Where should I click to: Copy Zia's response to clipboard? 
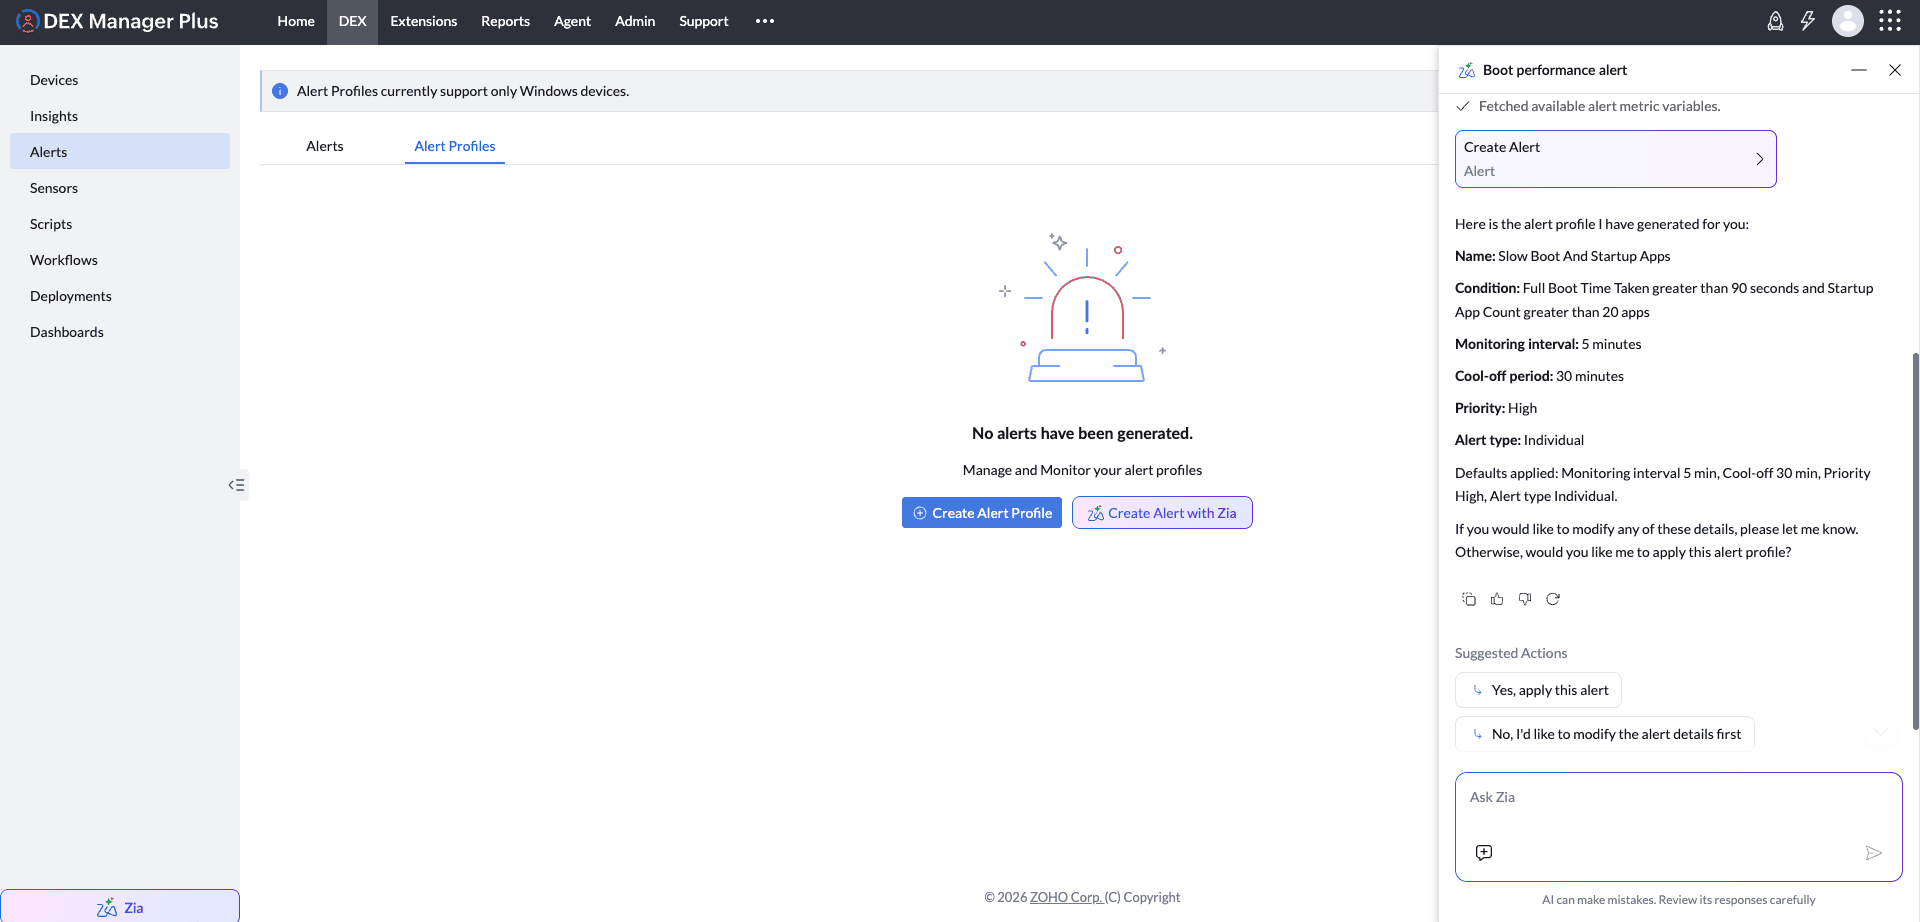click(1469, 599)
